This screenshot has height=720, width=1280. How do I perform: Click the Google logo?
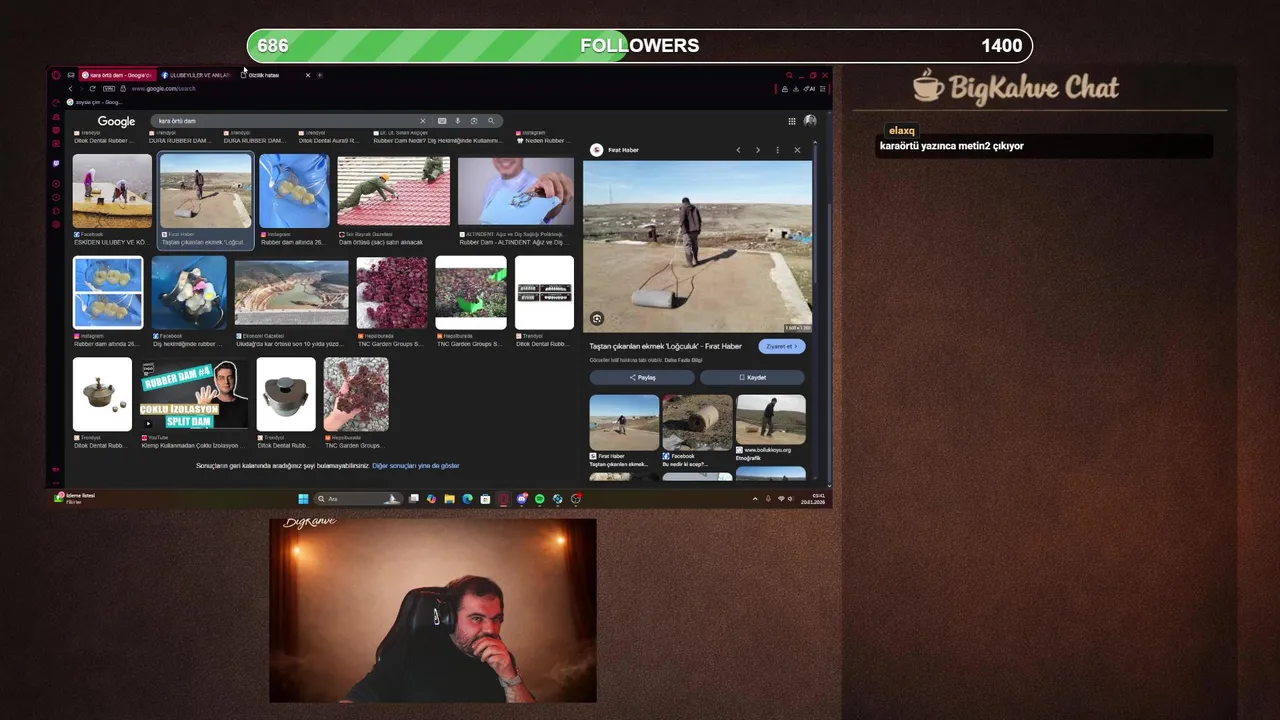[116, 121]
